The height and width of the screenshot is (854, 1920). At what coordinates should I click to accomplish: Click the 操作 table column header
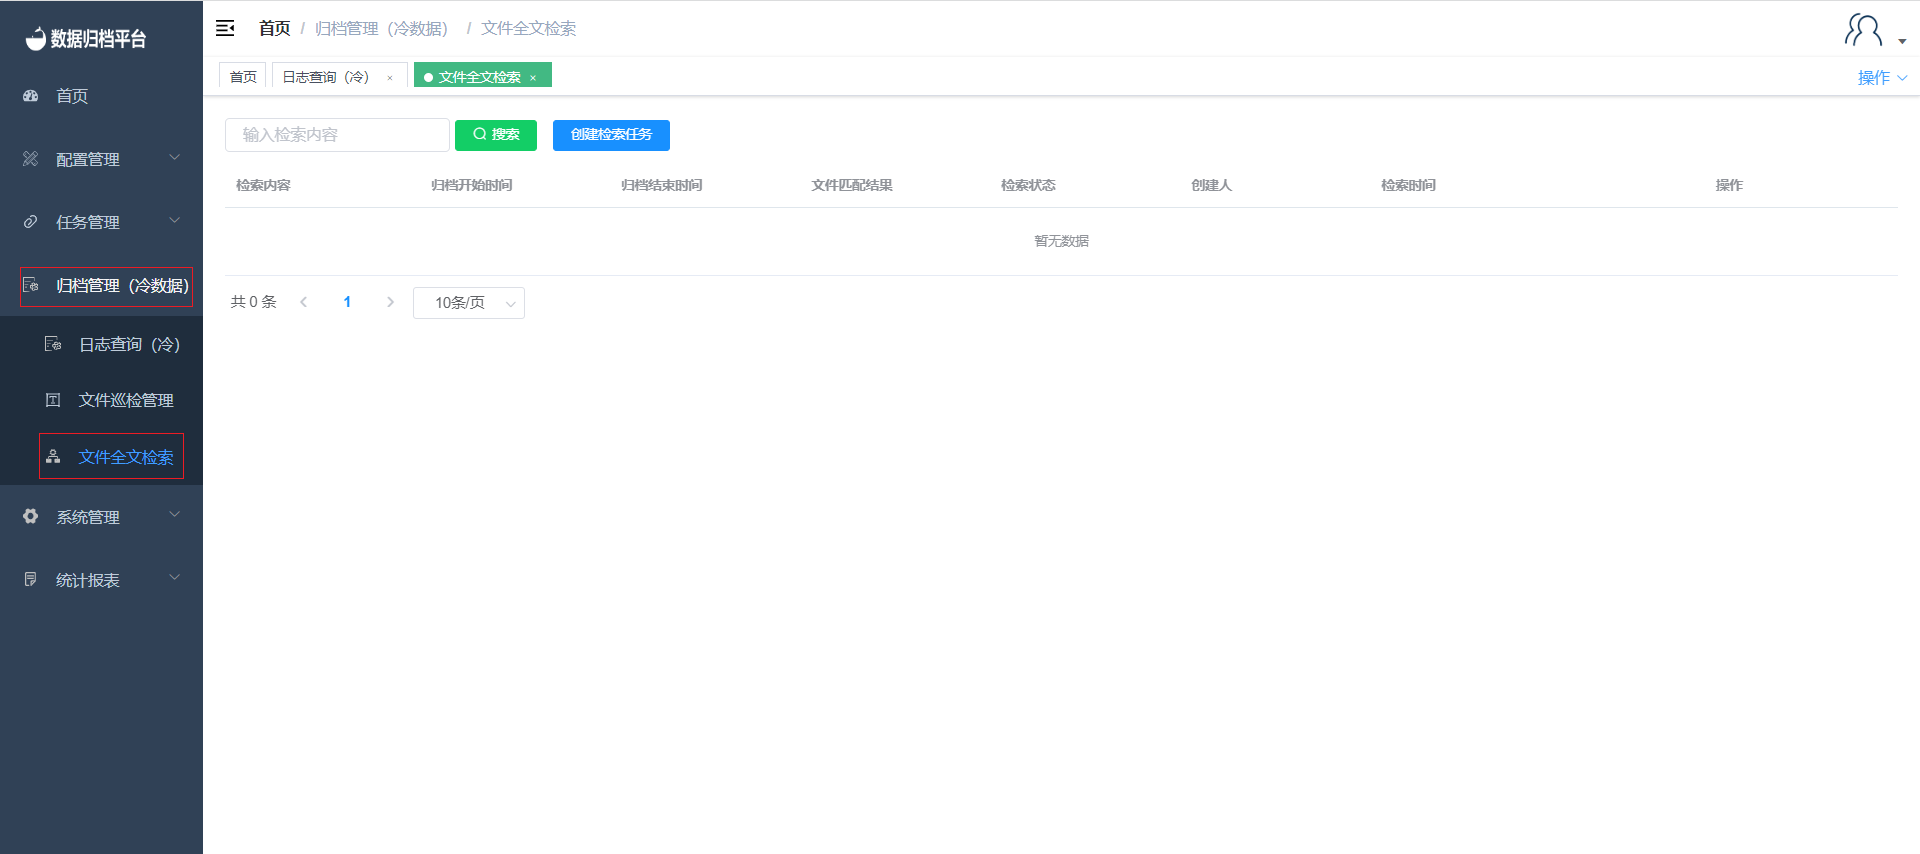click(x=1729, y=185)
